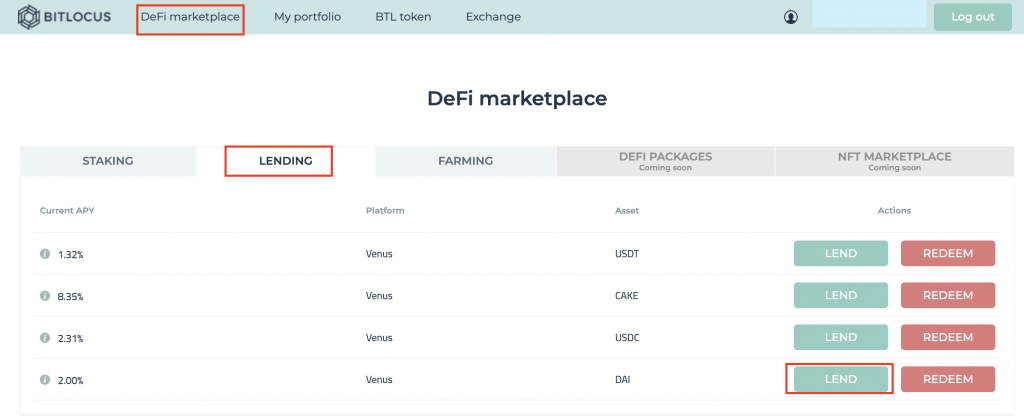Image resolution: width=1024 pixels, height=416 pixels.
Task: Open the user profile icon
Action: coord(791,18)
